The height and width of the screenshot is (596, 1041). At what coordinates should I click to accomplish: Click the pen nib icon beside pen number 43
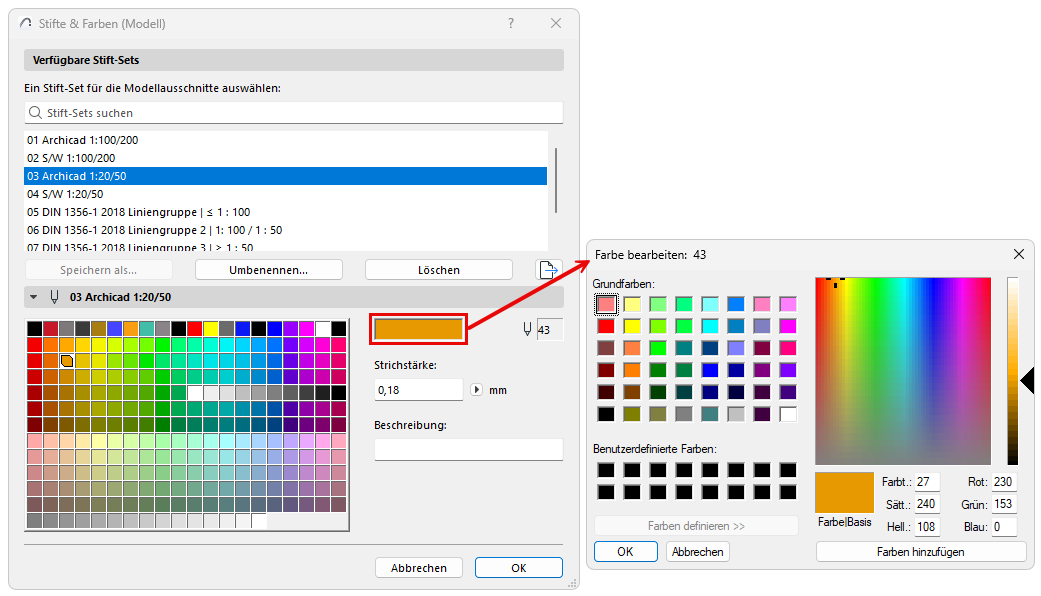tap(526, 328)
